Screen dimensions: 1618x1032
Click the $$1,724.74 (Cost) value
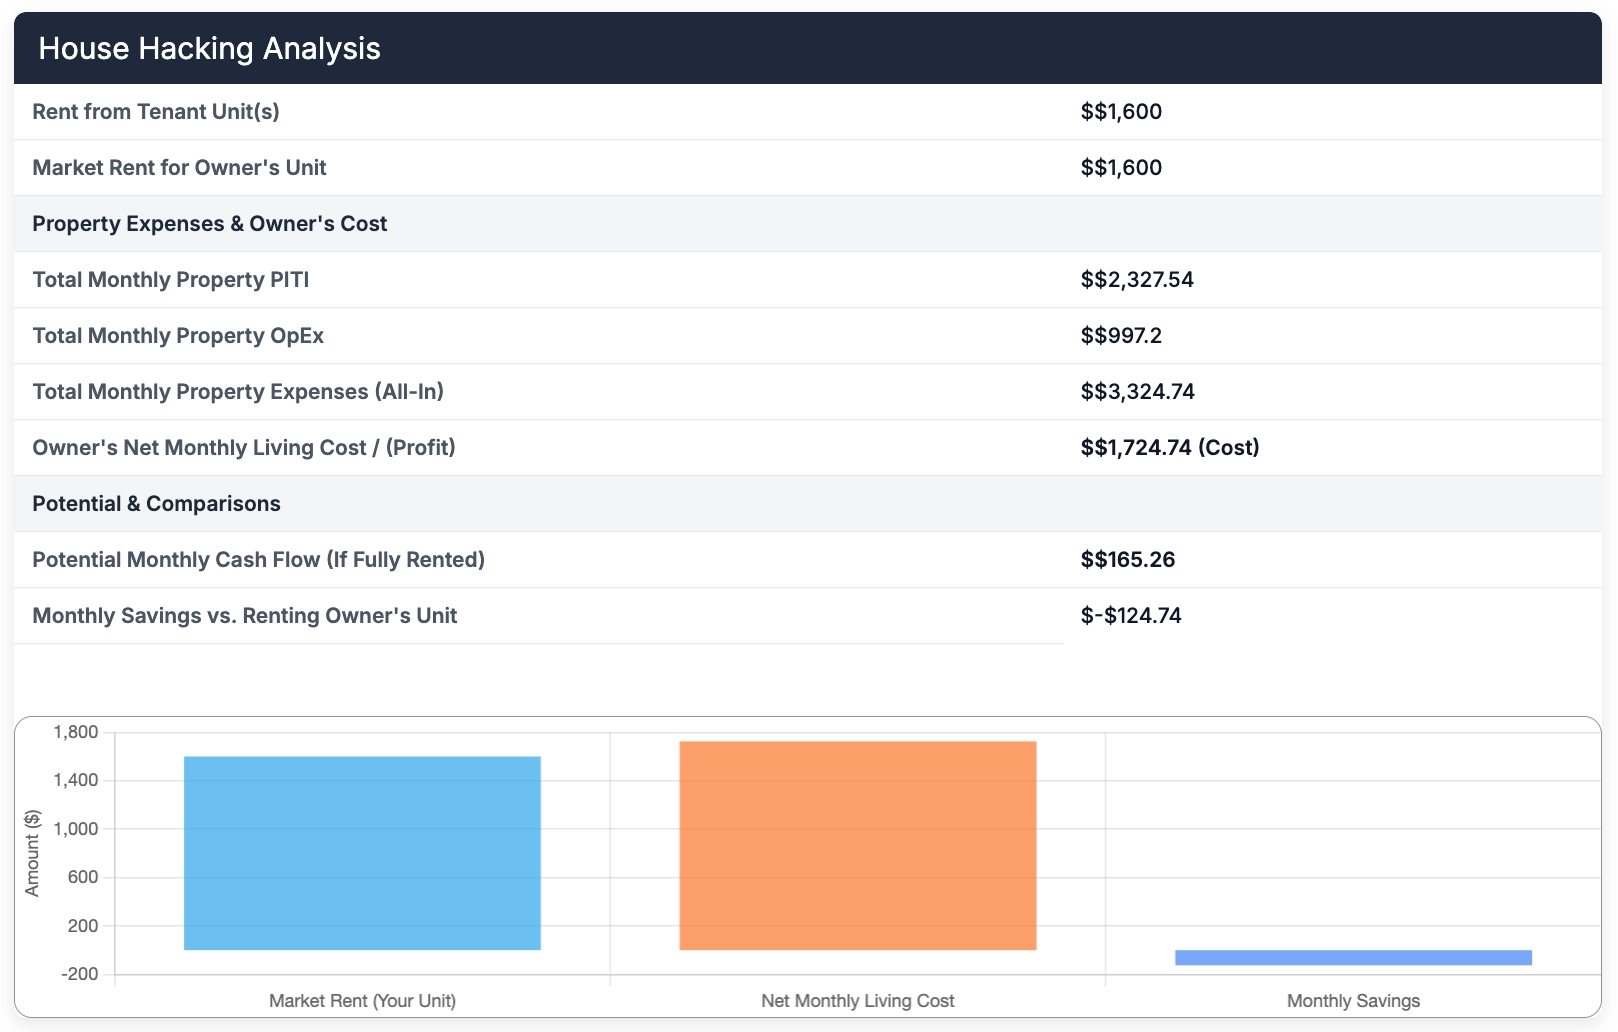(x=1169, y=448)
